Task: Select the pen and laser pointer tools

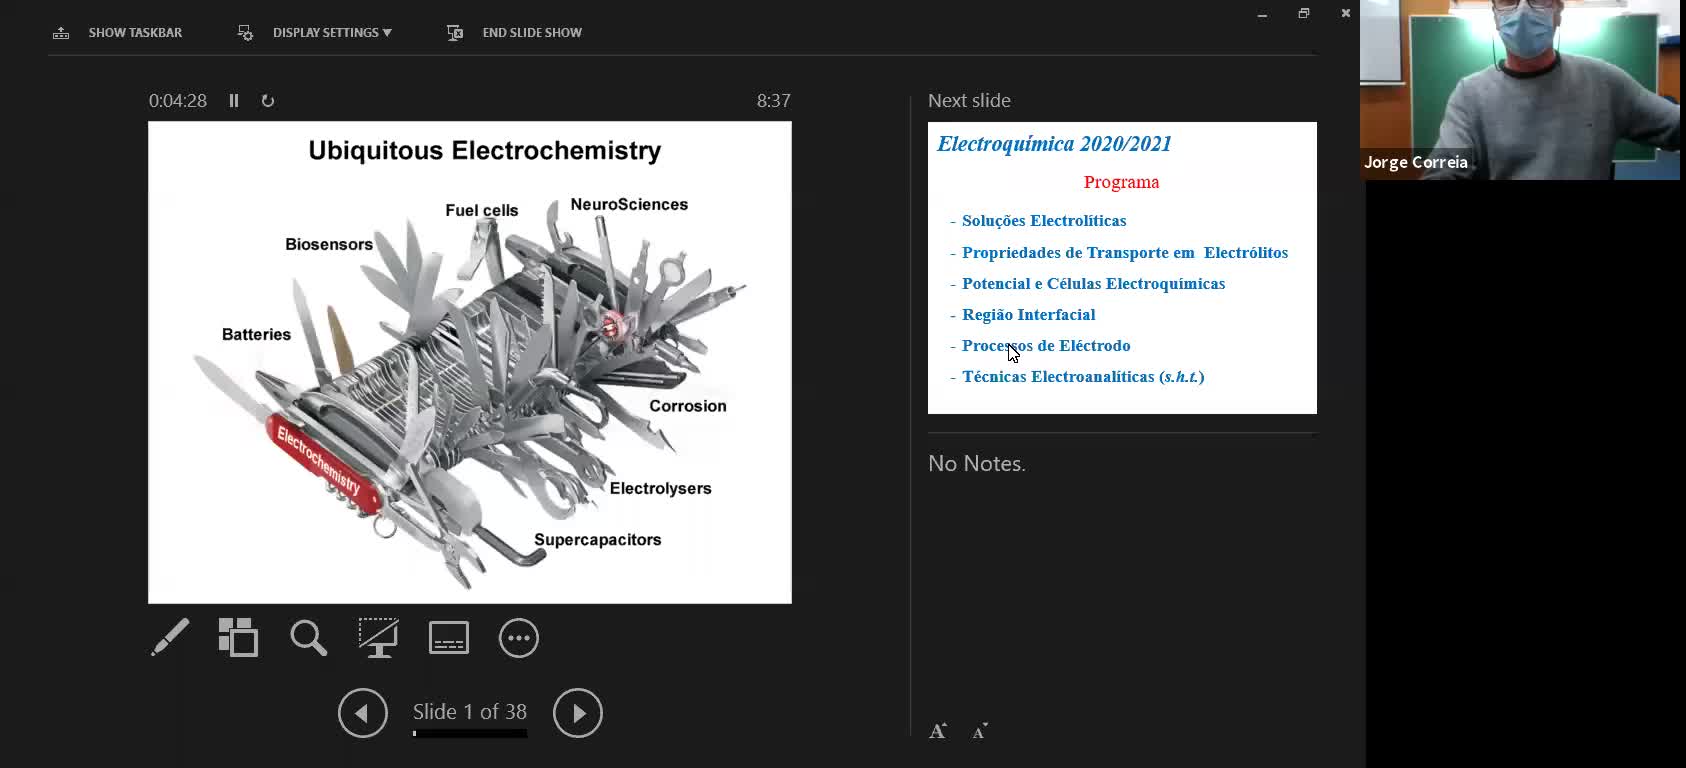Action: point(170,637)
